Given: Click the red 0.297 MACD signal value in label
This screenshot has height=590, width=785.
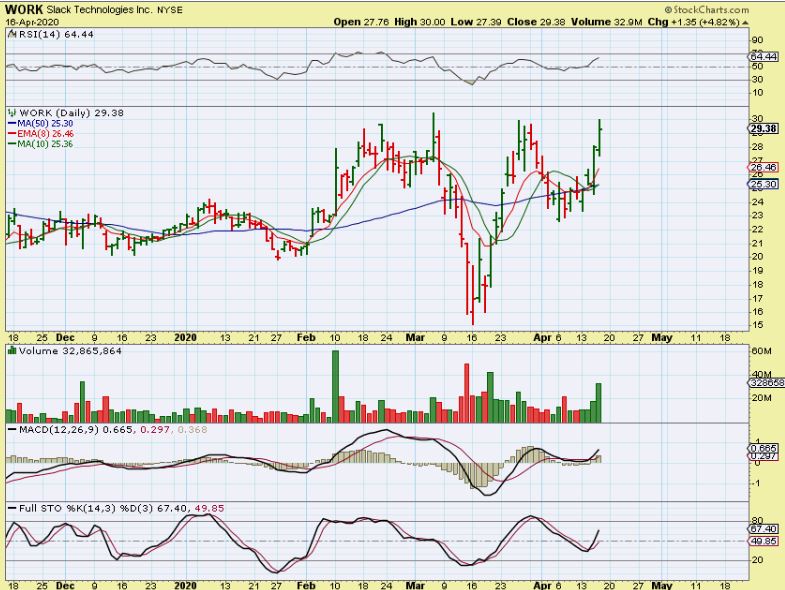Looking at the screenshot, I should point(156,430).
